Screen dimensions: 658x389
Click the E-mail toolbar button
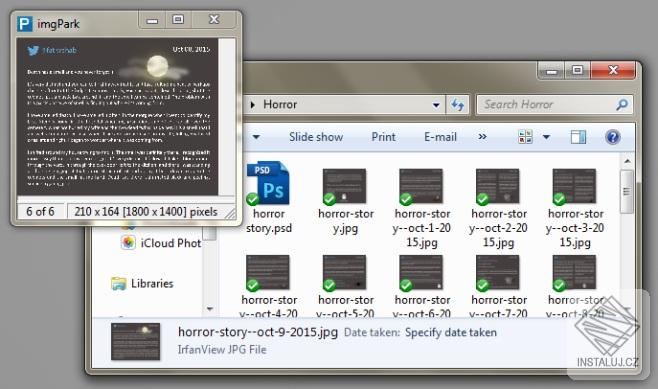[440, 137]
